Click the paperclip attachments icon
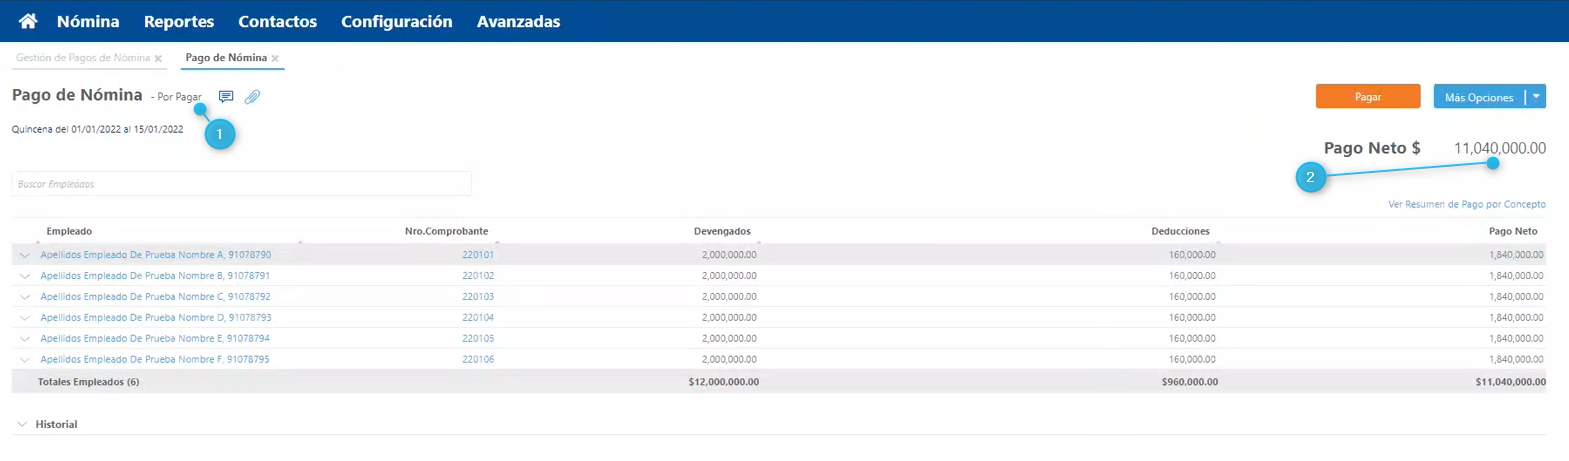 pos(253,97)
